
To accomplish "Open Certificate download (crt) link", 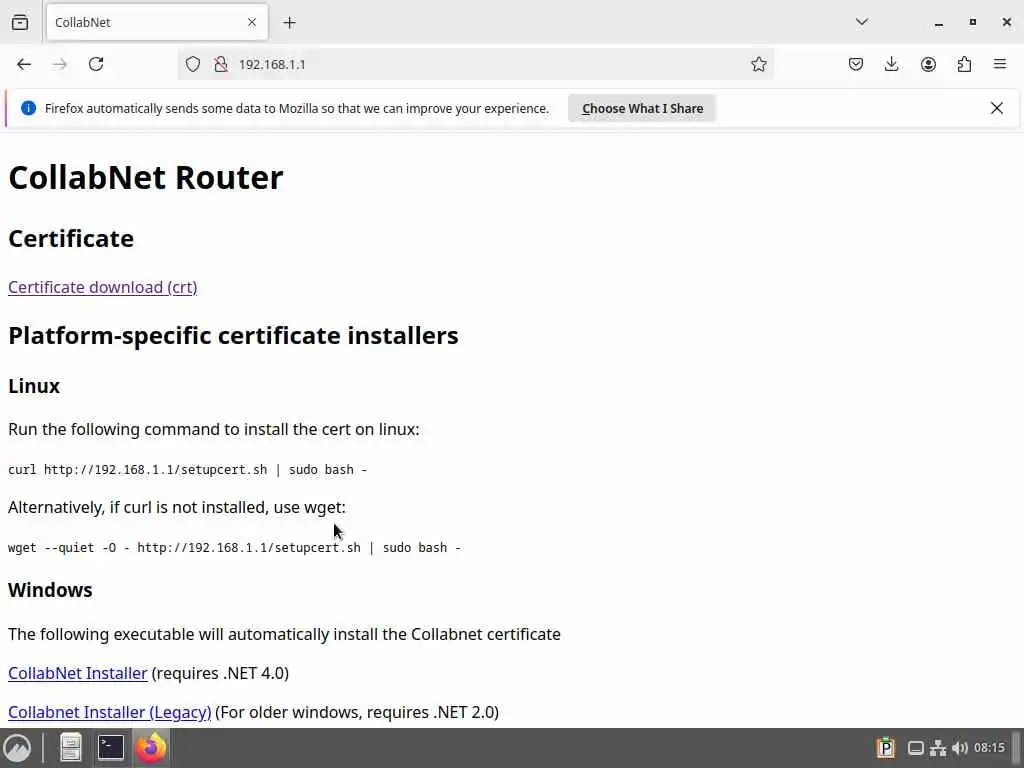I will (x=103, y=287).
